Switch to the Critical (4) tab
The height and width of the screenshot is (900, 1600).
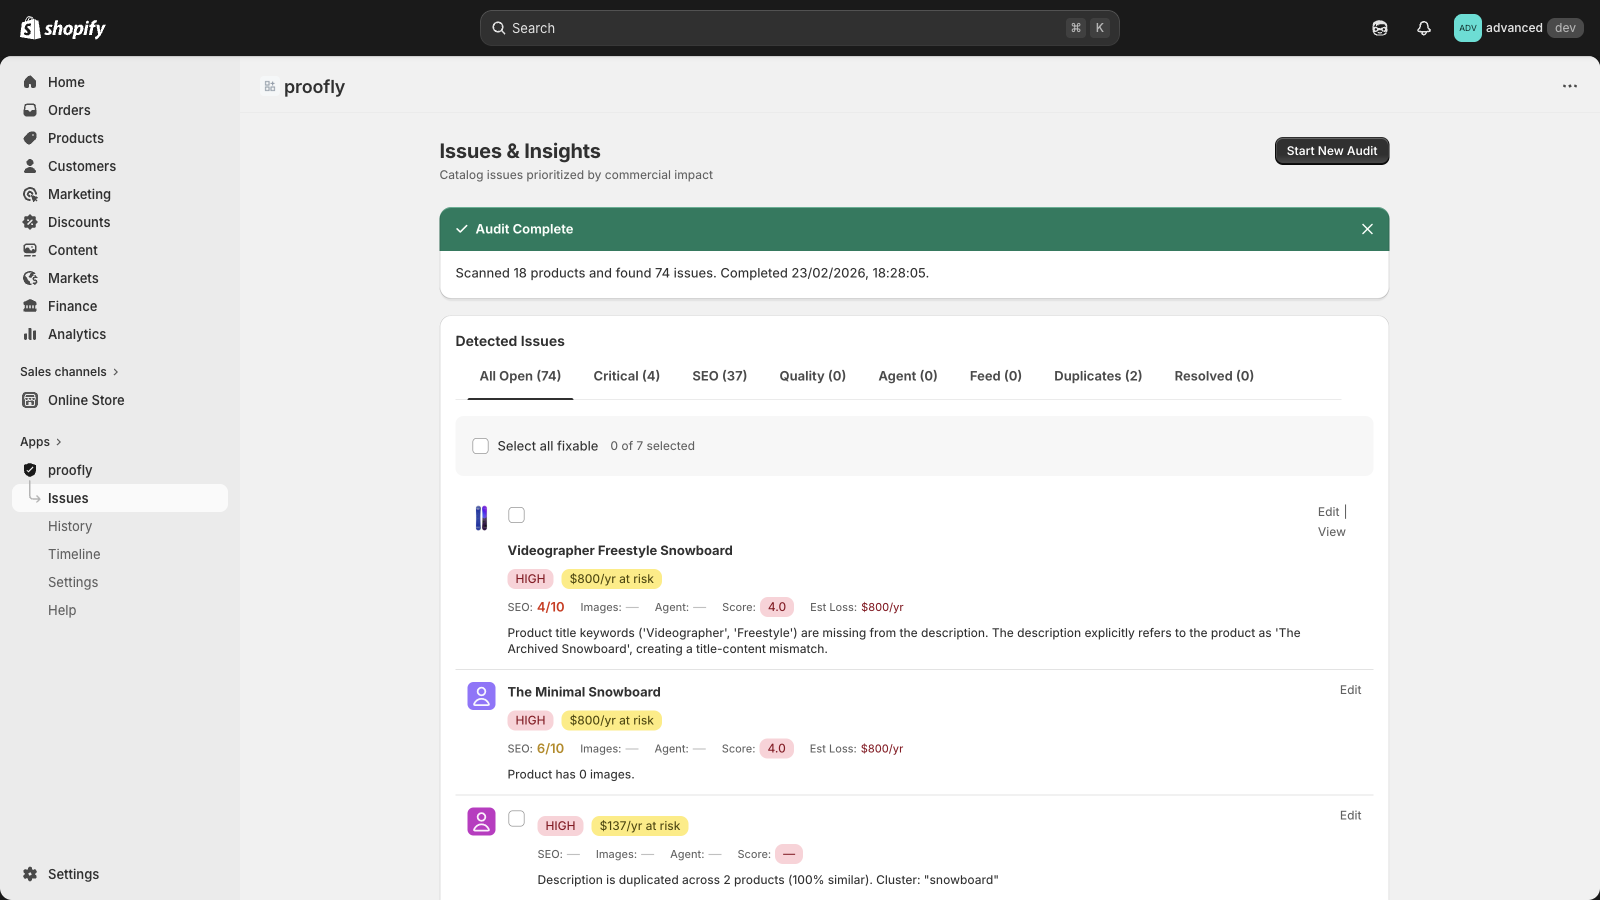pos(626,376)
